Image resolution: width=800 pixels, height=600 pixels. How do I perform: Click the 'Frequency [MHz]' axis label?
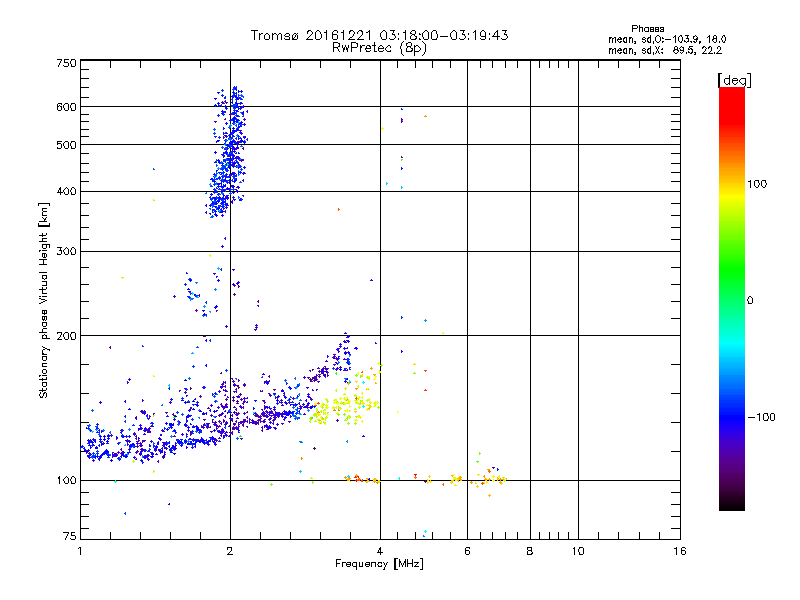coord(379,564)
